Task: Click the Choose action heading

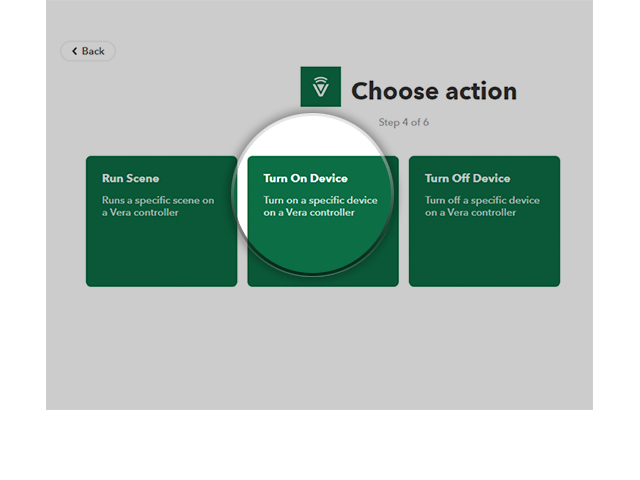Action: point(433,92)
